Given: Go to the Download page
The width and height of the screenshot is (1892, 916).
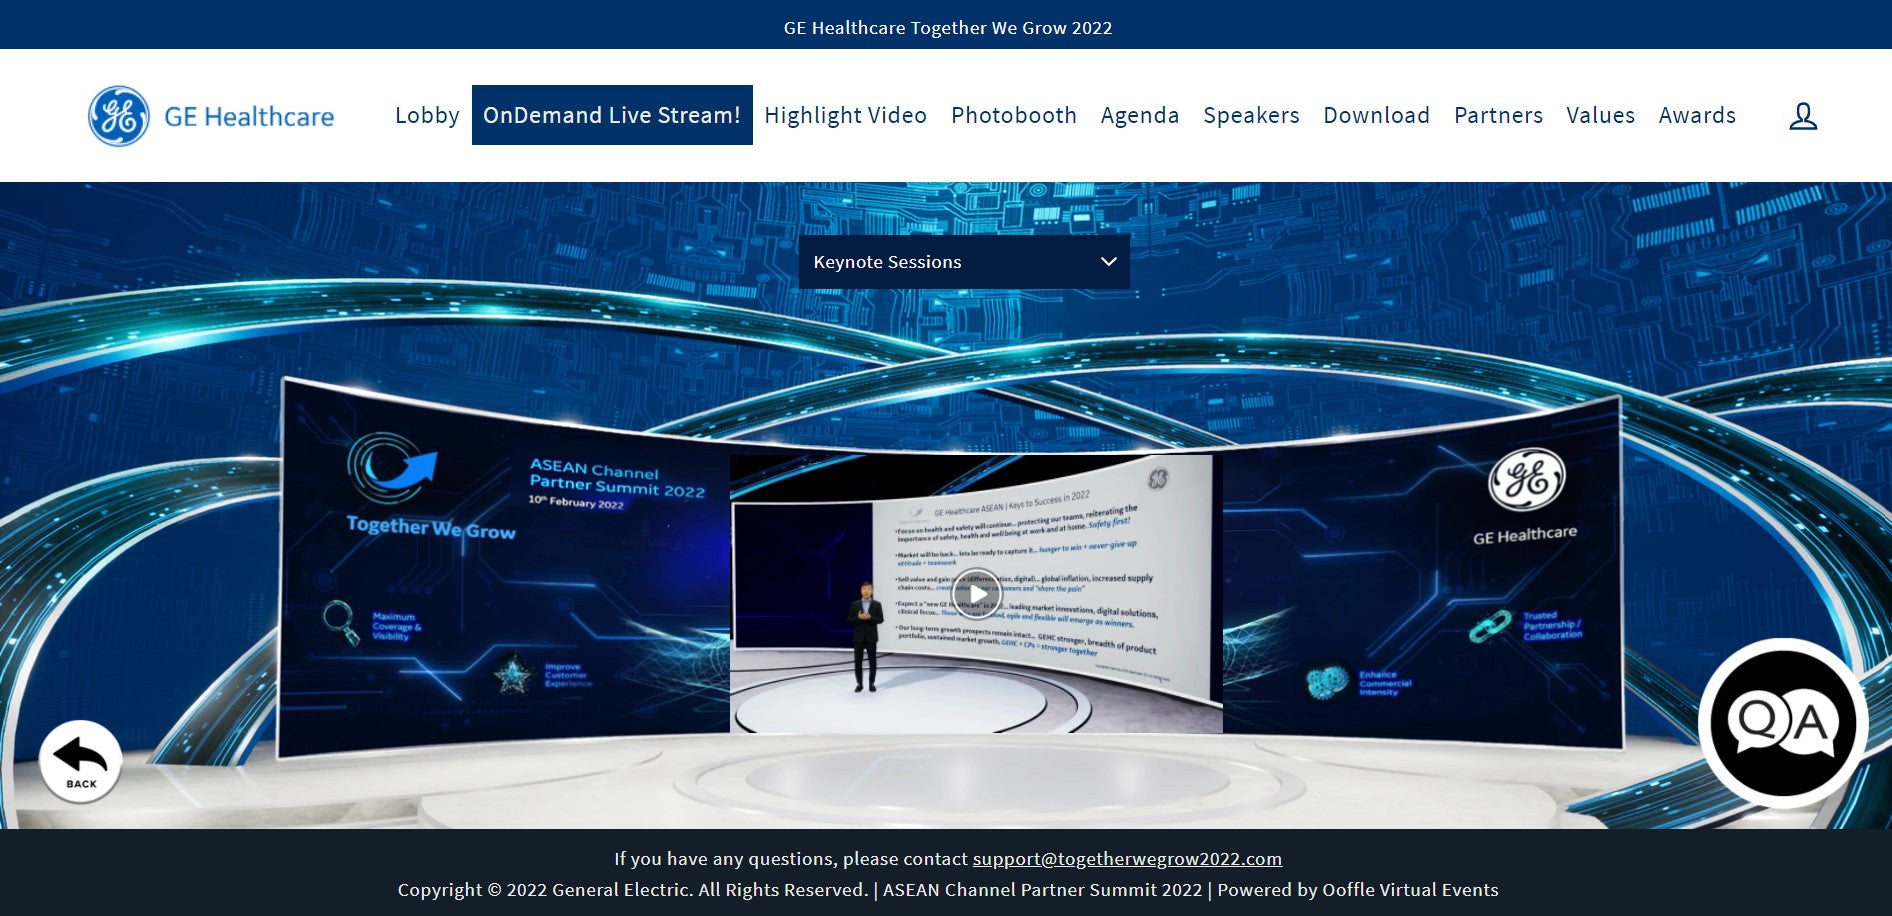Looking at the screenshot, I should point(1376,116).
